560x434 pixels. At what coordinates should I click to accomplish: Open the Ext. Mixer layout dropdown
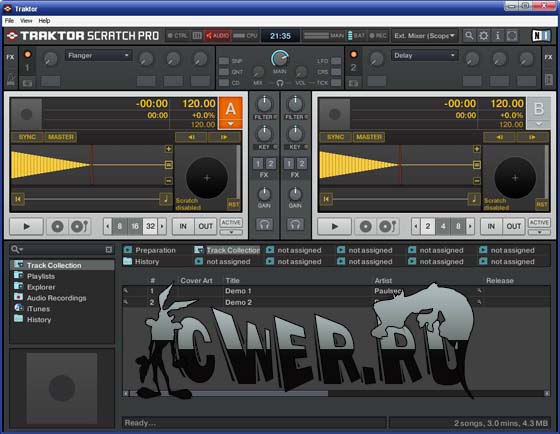(424, 36)
